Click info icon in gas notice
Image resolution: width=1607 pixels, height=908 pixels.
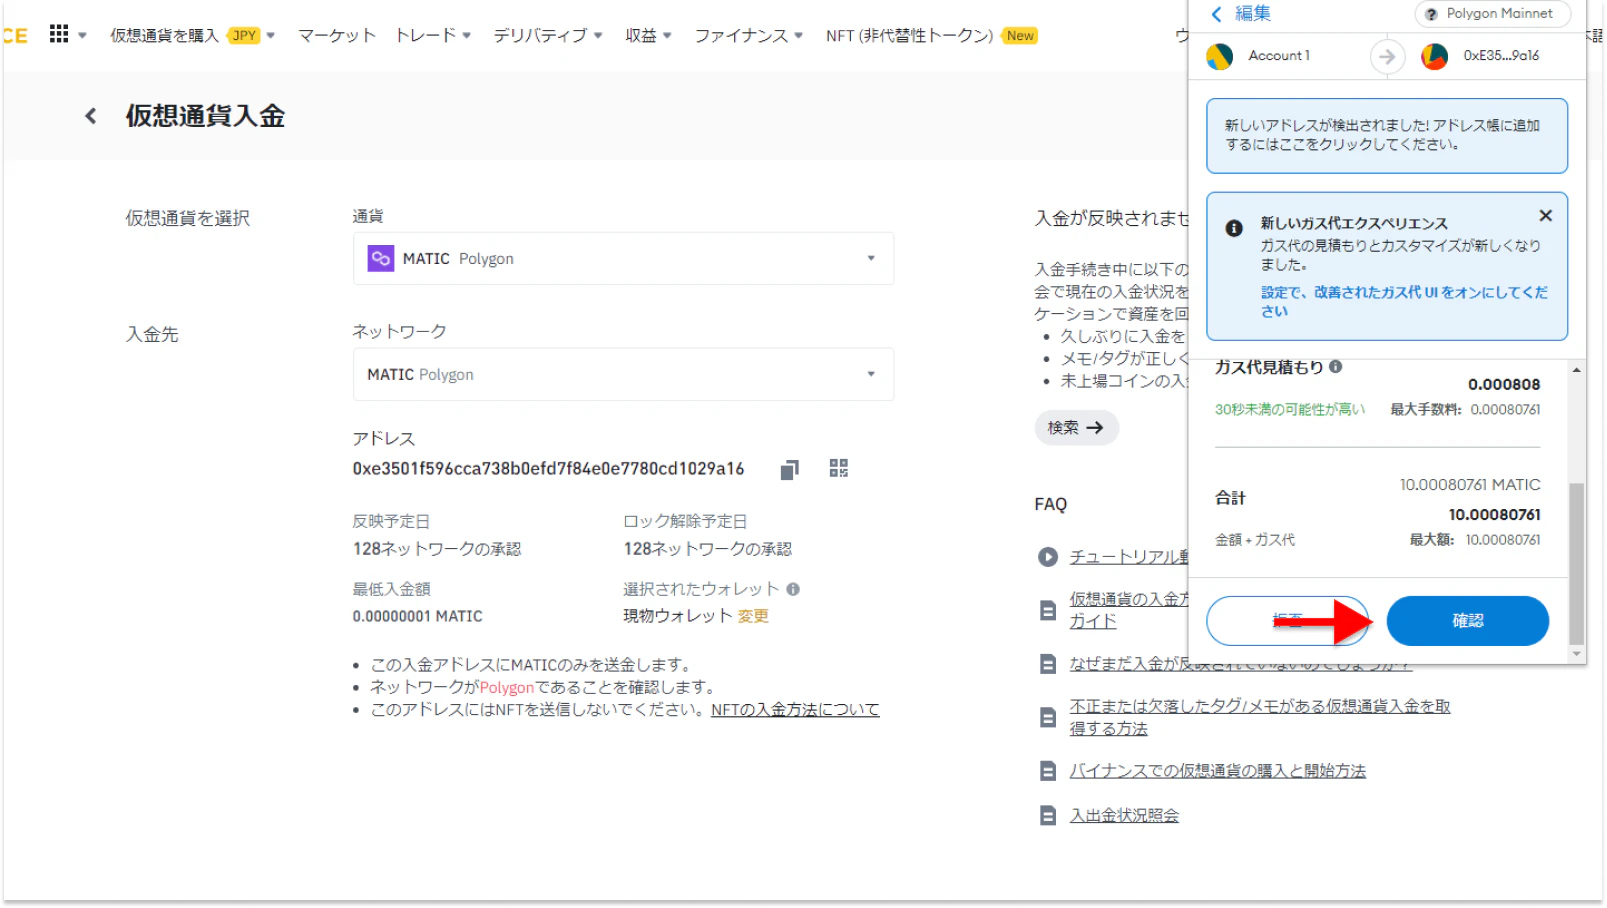coord(1234,228)
